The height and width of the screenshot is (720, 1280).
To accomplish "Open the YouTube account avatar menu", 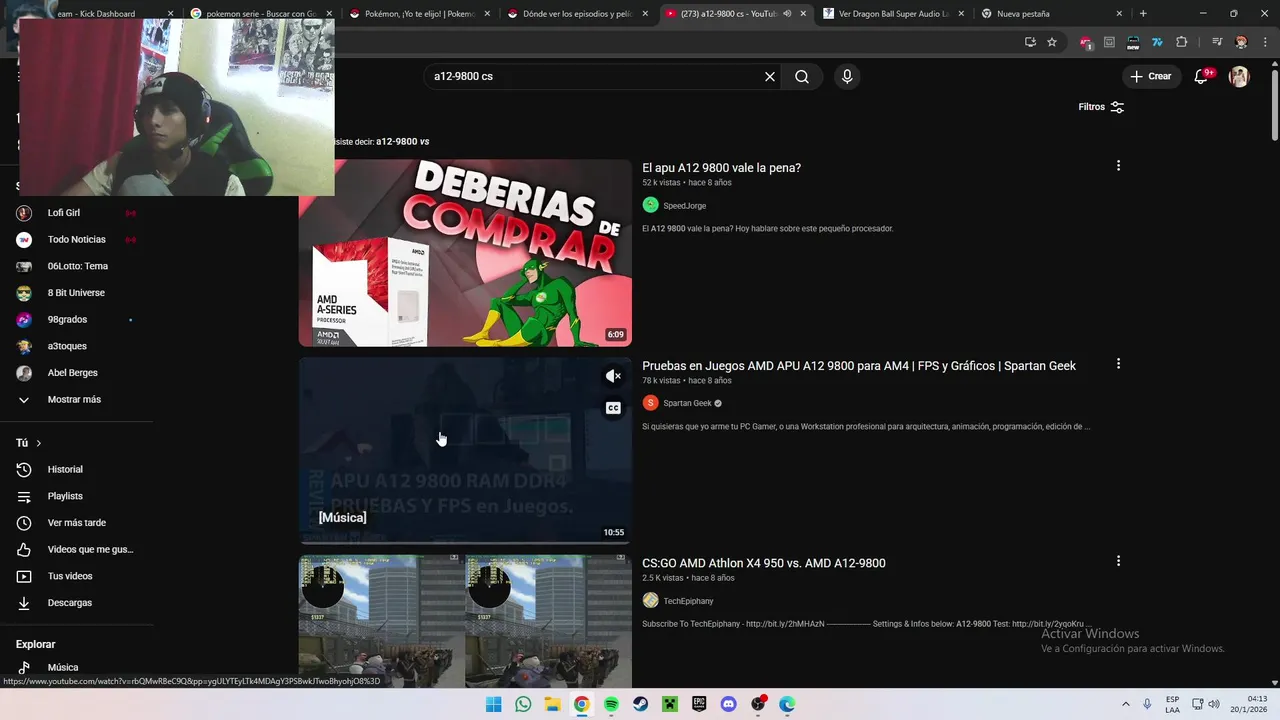I will point(1239,76).
